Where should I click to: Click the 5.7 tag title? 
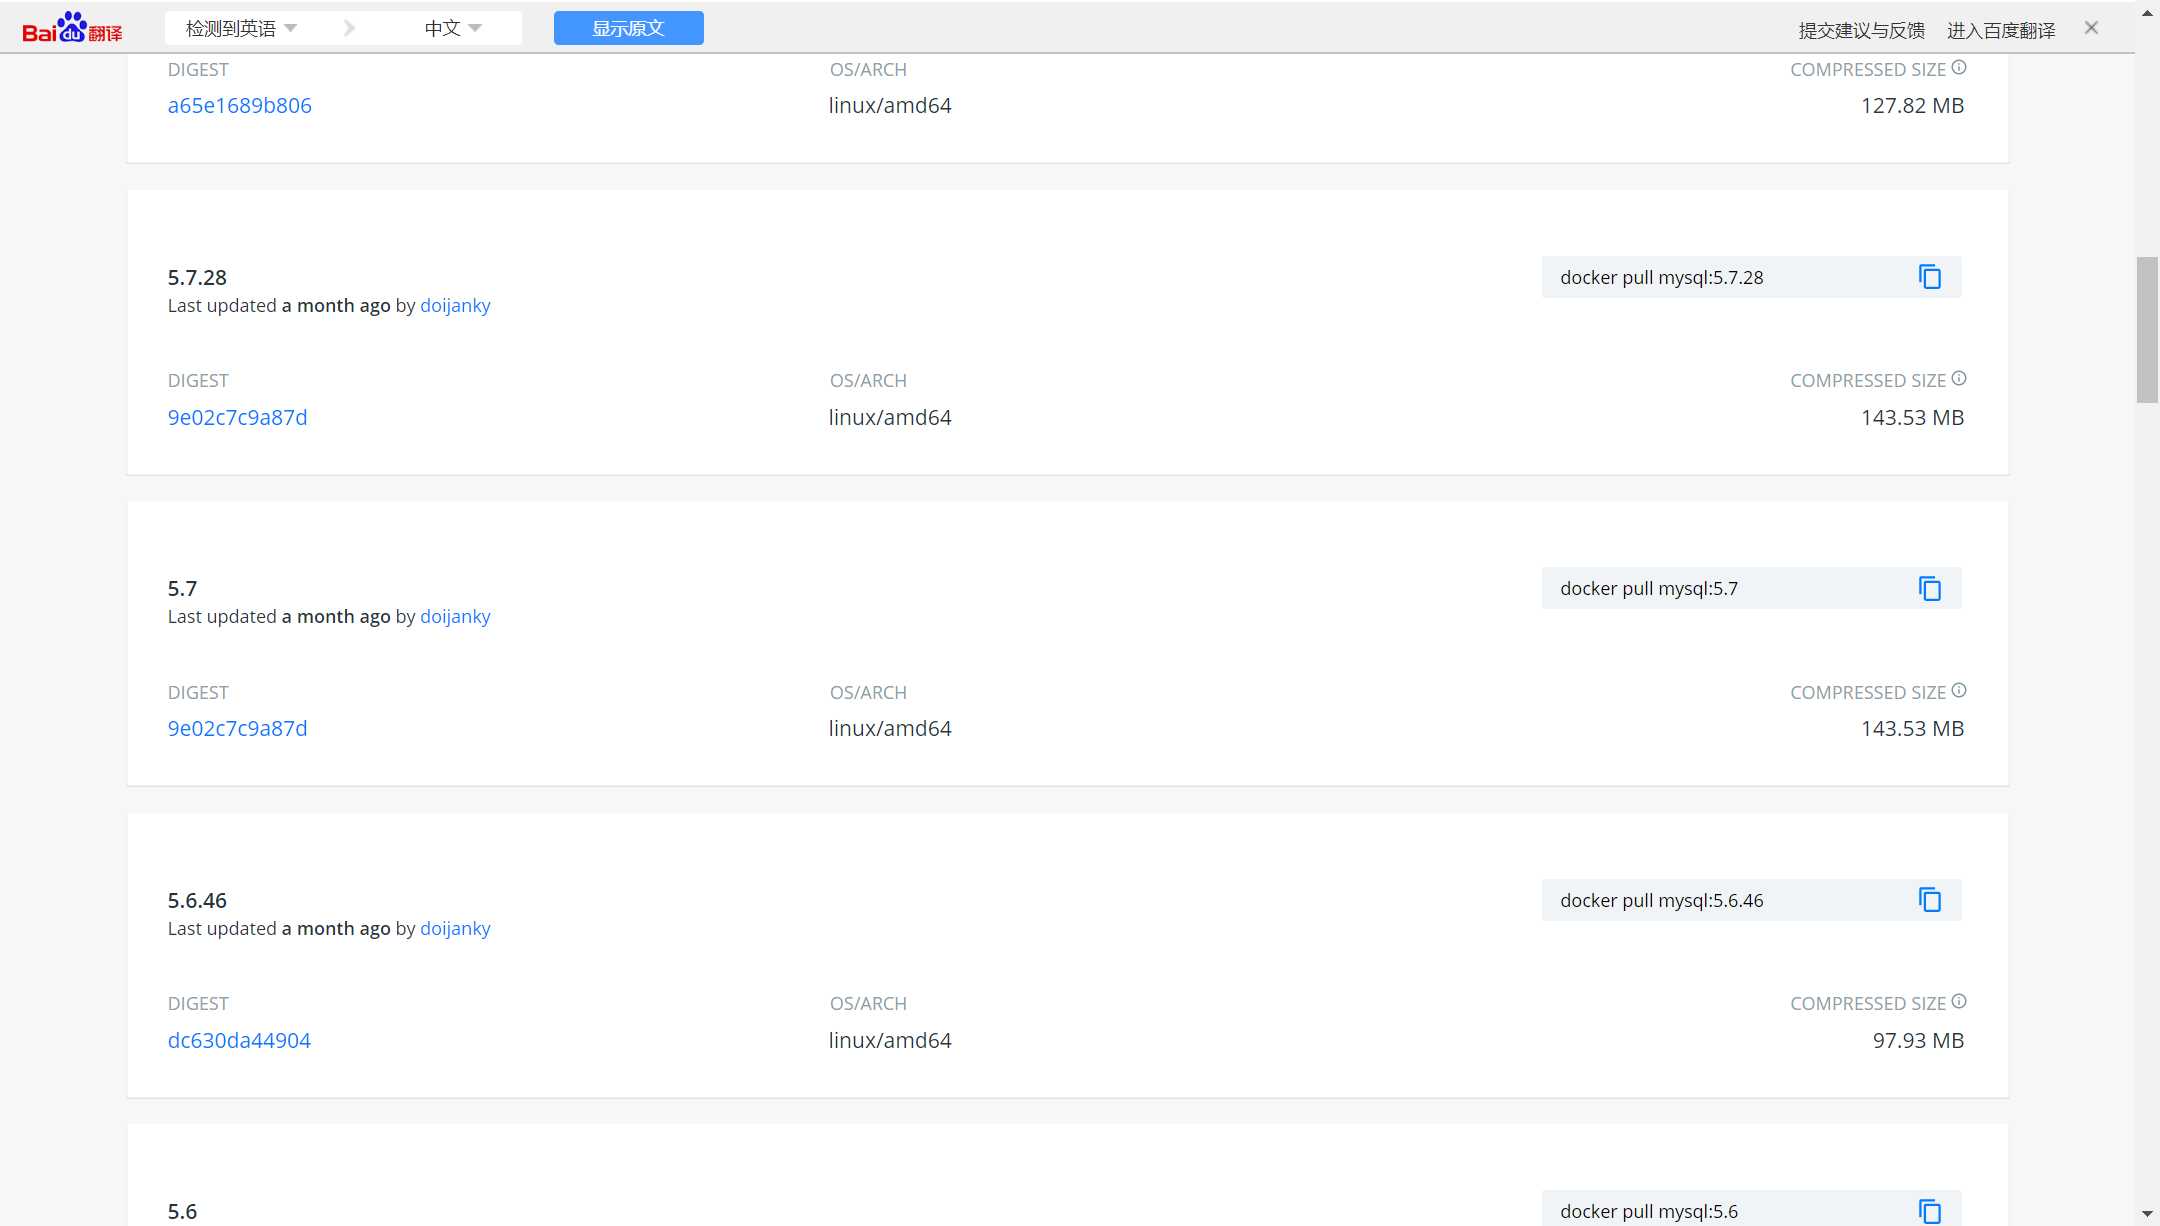[x=182, y=589]
